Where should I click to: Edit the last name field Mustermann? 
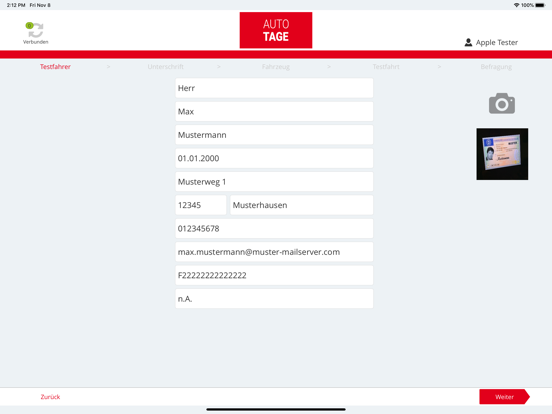274,135
